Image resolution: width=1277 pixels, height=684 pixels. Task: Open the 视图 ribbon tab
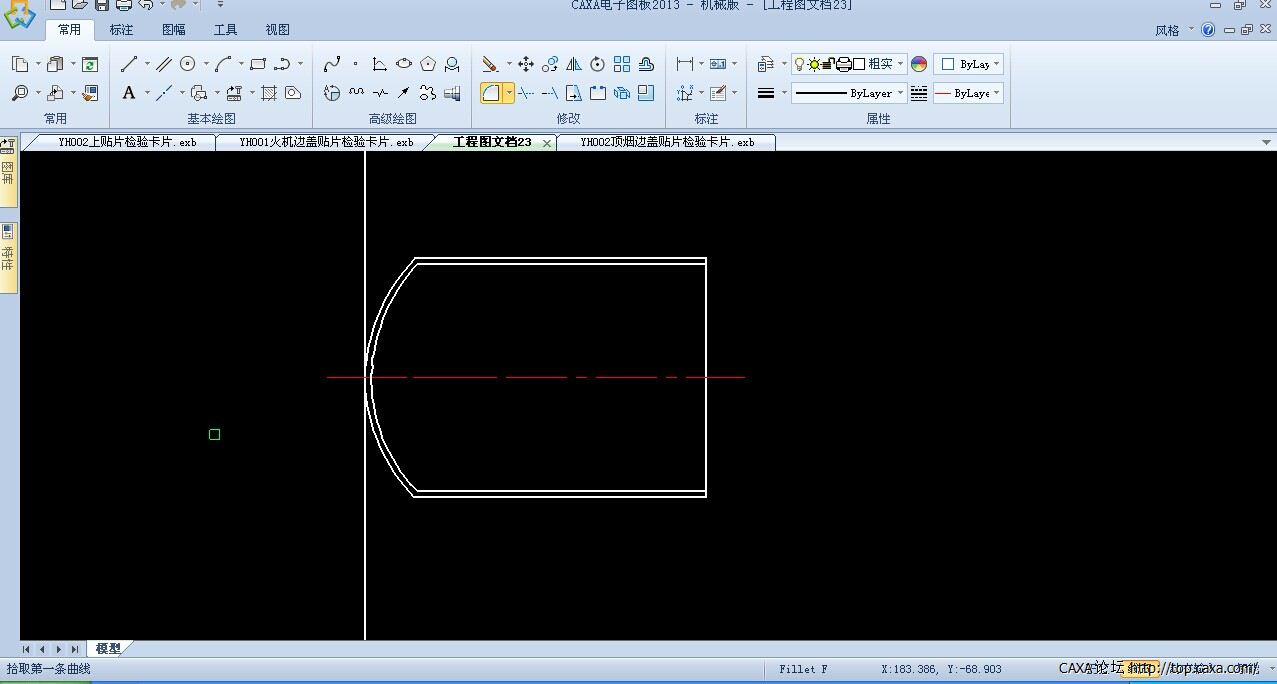click(x=278, y=30)
